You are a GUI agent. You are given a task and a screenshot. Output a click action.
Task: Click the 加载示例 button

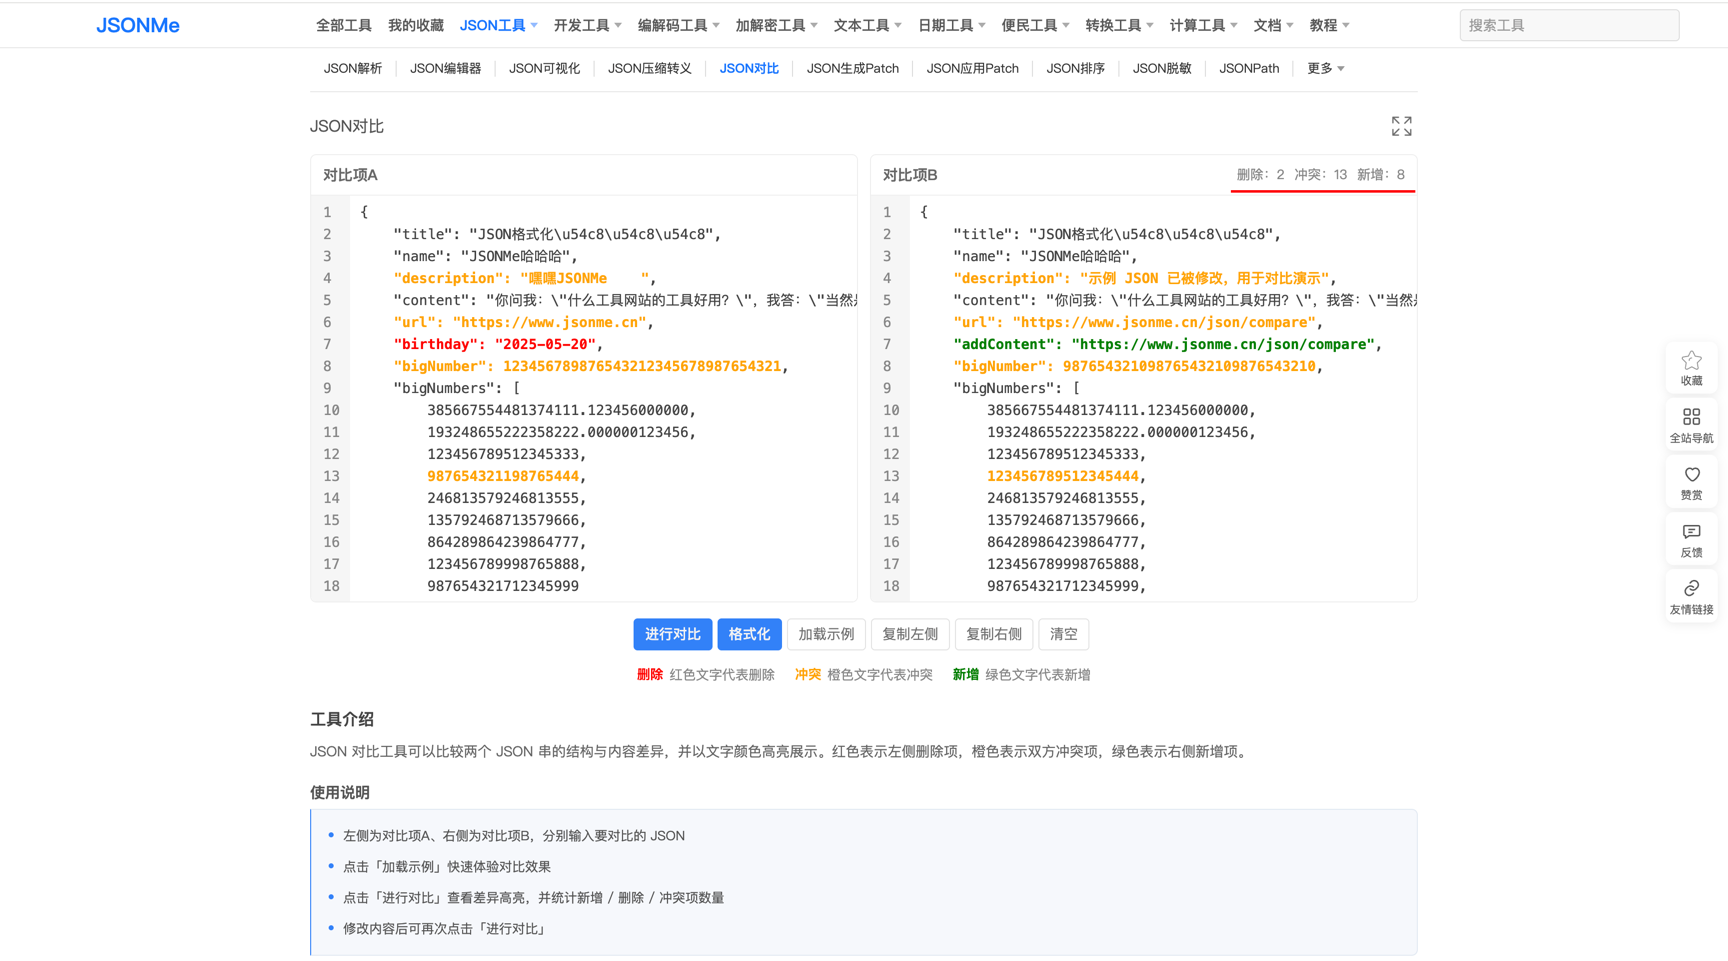826,634
